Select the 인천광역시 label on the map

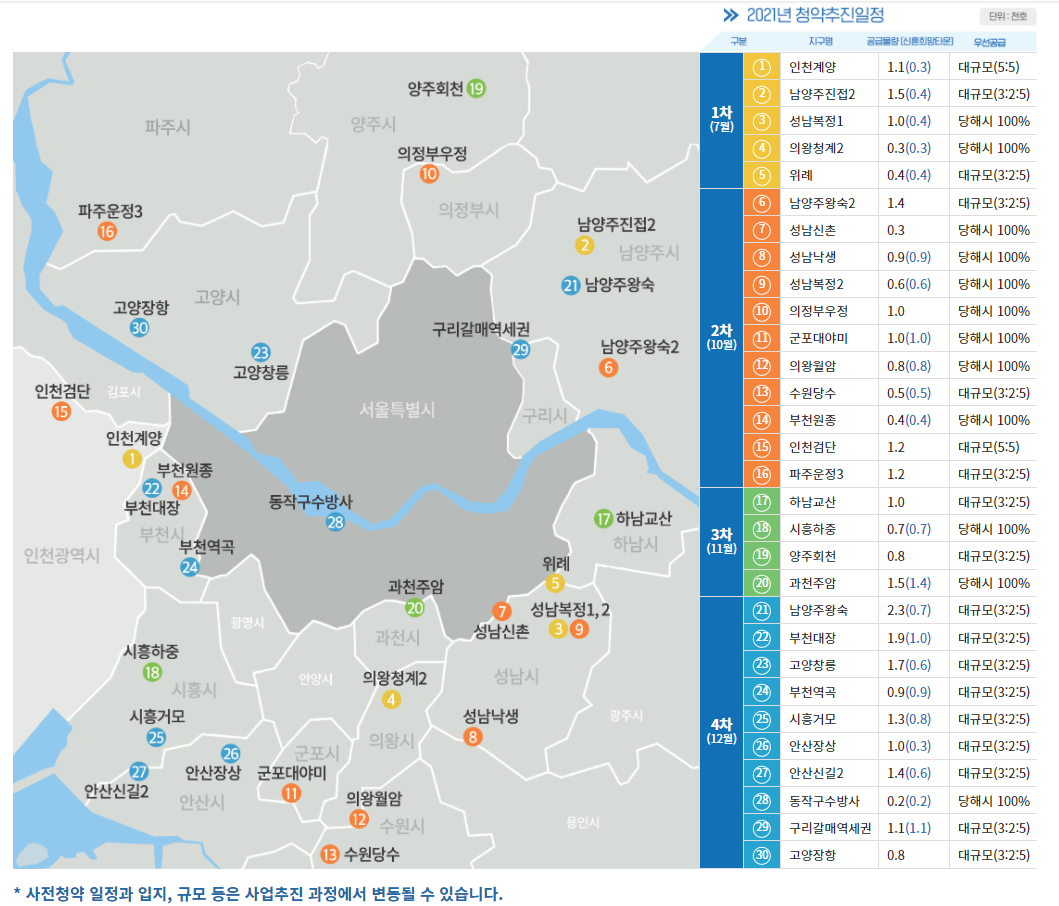(61, 555)
